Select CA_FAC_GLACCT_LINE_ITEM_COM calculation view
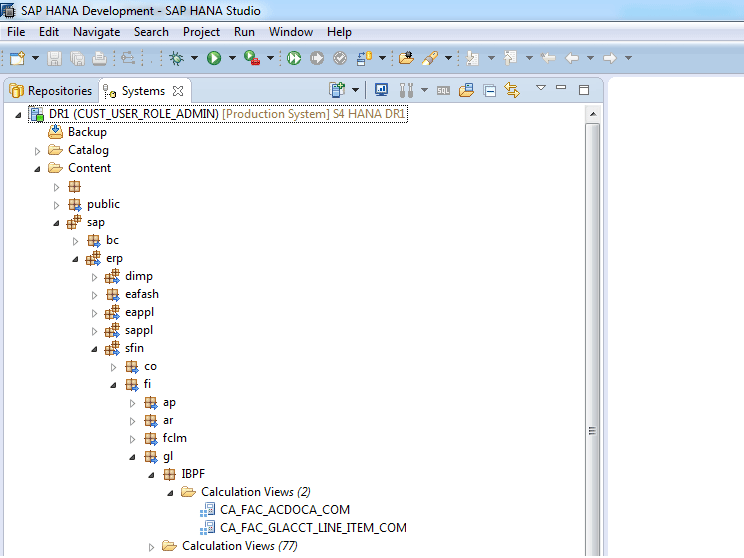Viewport: 744px width, 558px height. [313, 528]
